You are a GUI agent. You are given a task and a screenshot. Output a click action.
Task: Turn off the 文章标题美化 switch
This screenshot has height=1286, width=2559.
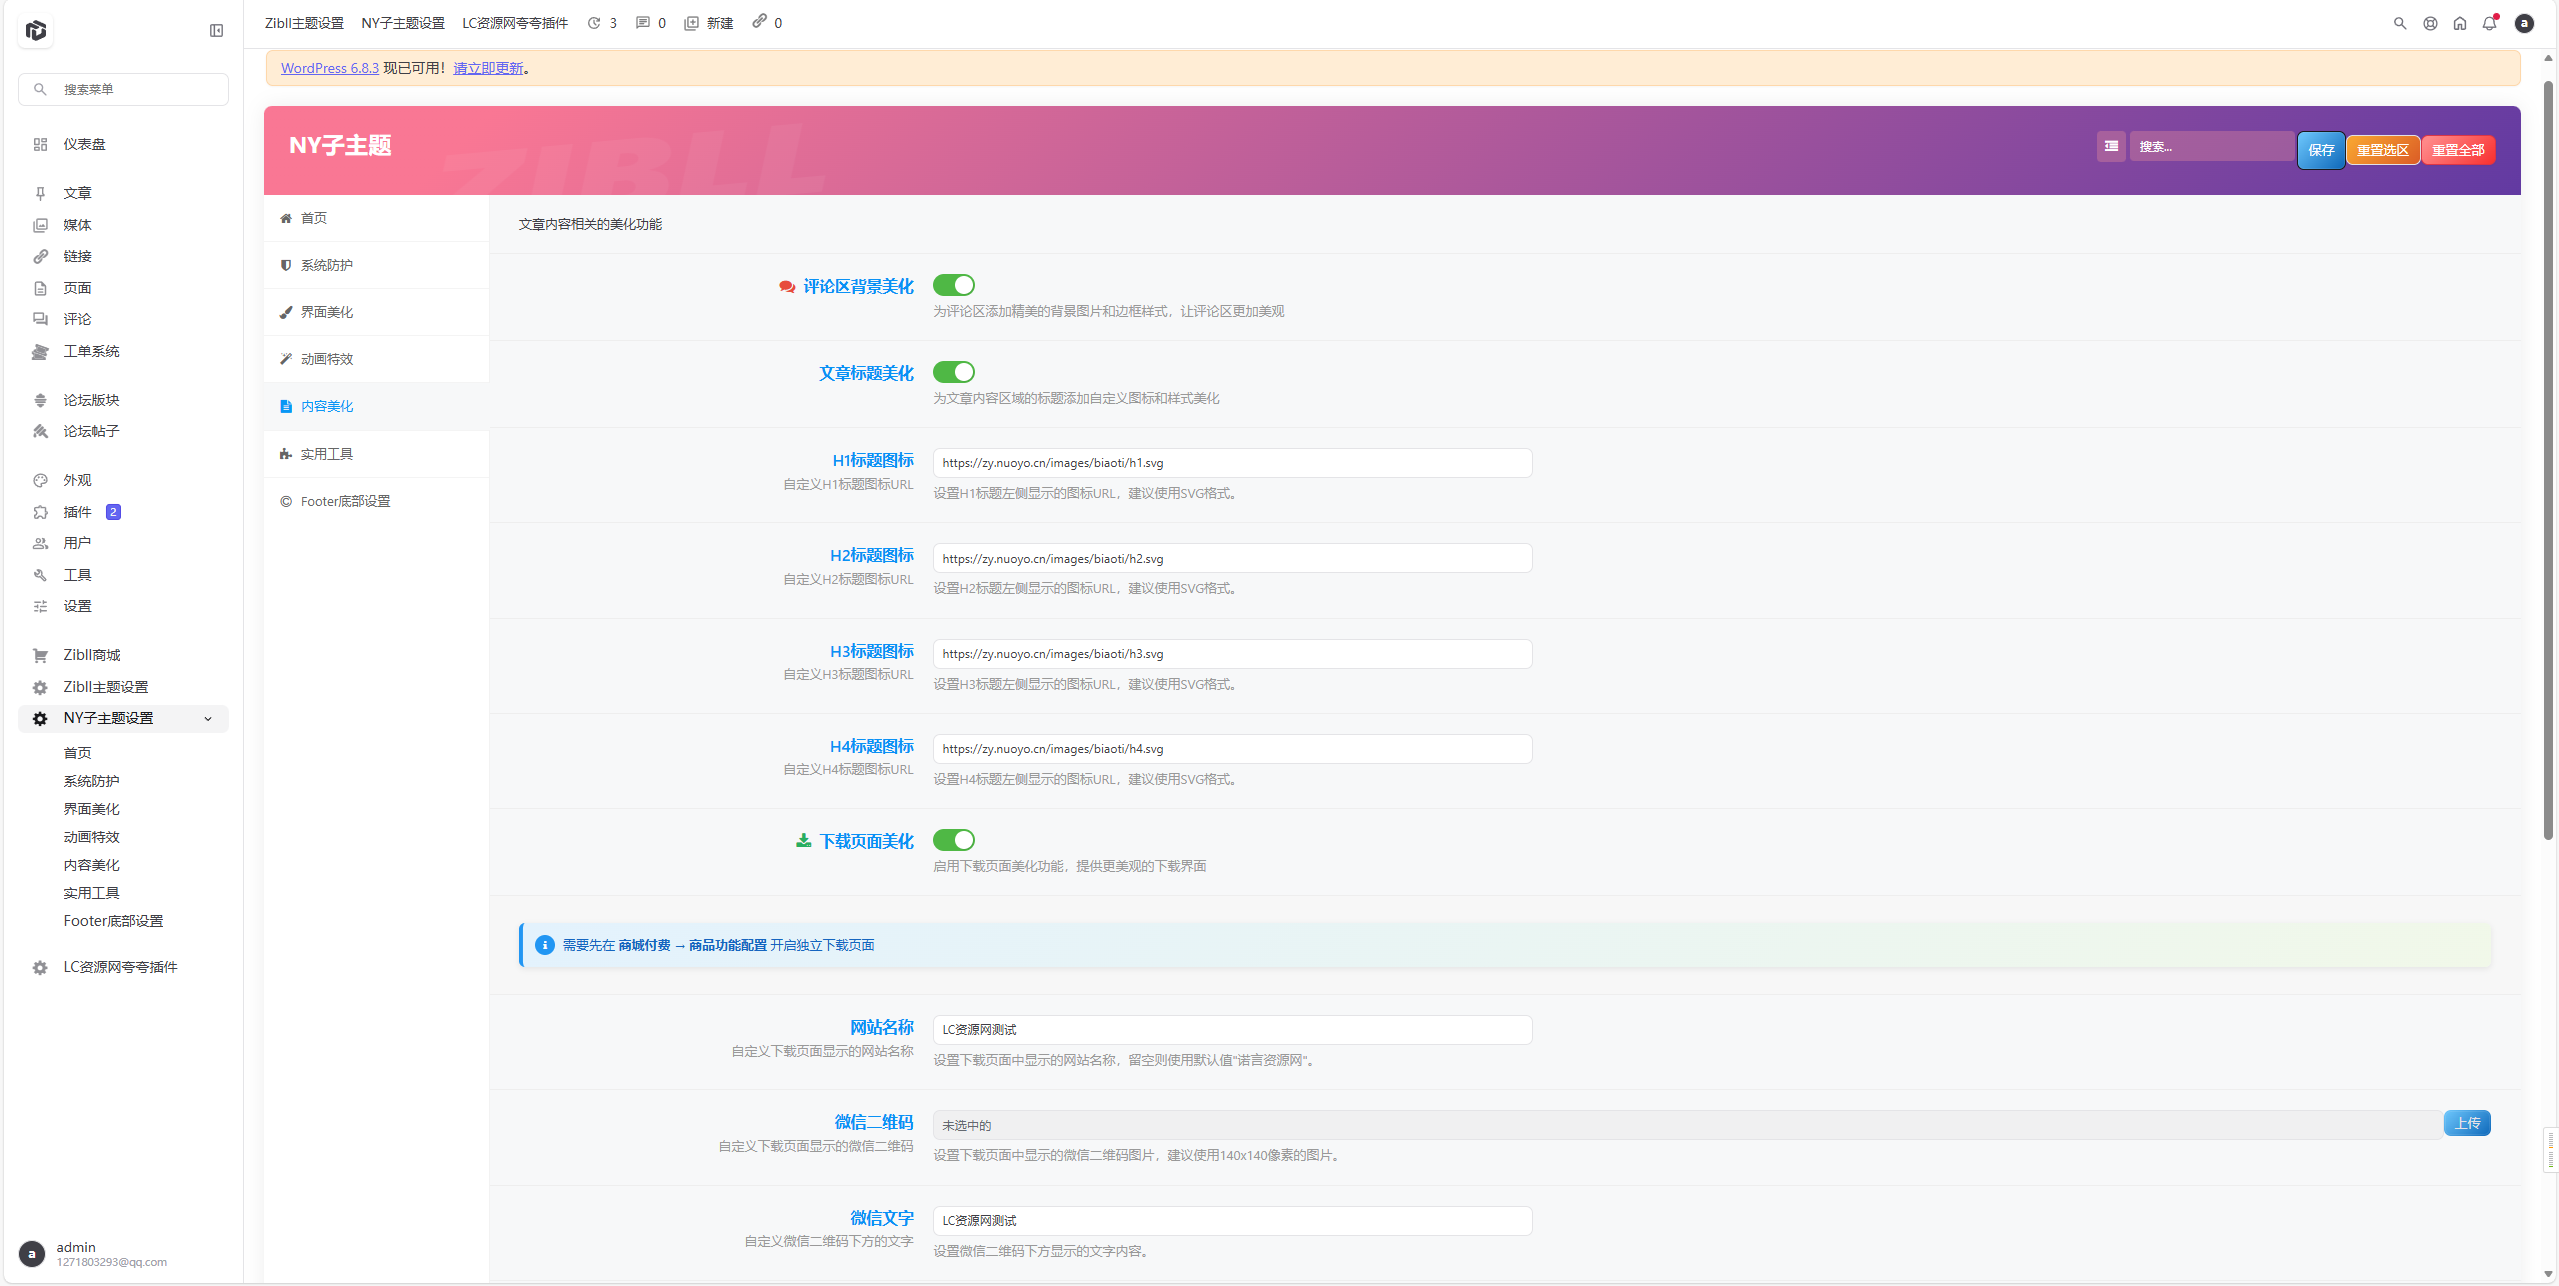click(953, 372)
